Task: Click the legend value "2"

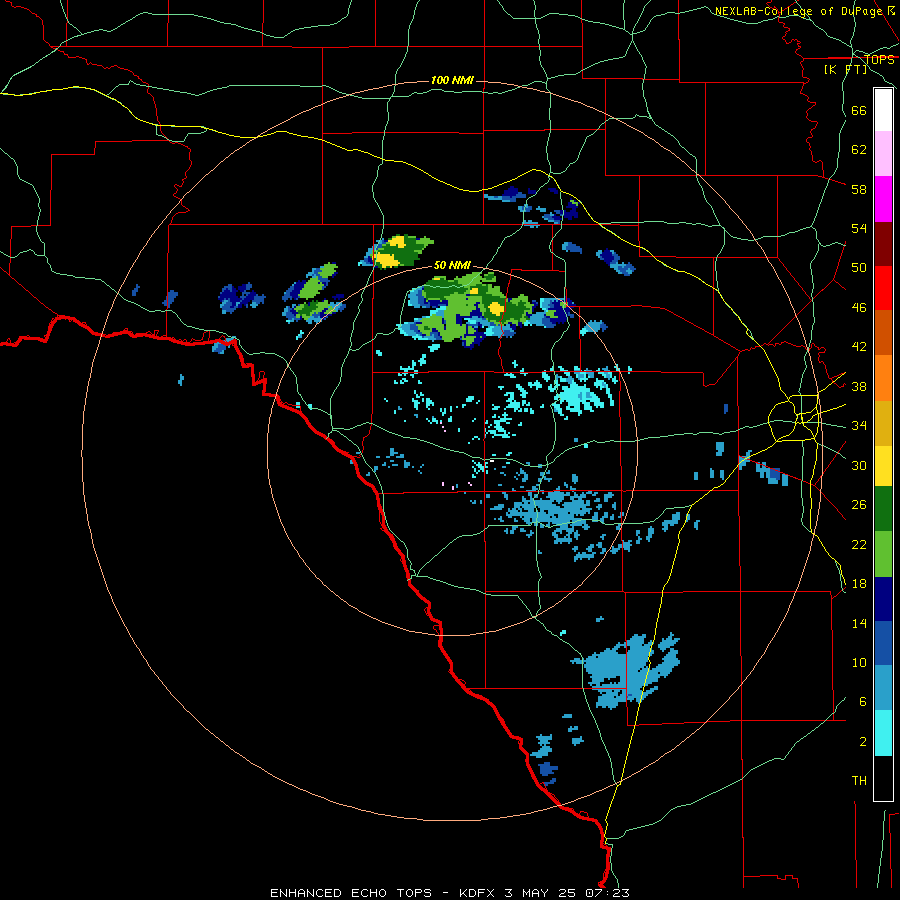Action: click(x=863, y=742)
